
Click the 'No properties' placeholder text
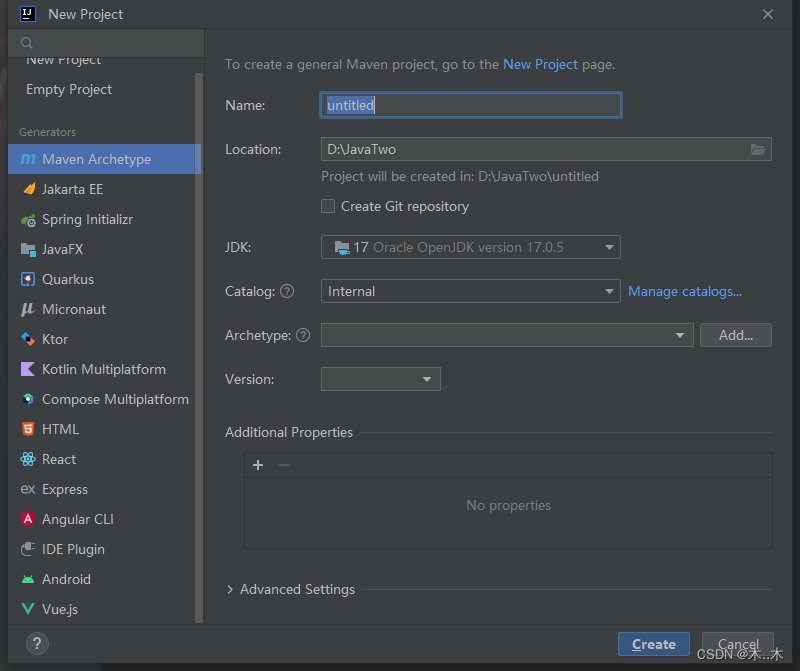[x=508, y=505]
